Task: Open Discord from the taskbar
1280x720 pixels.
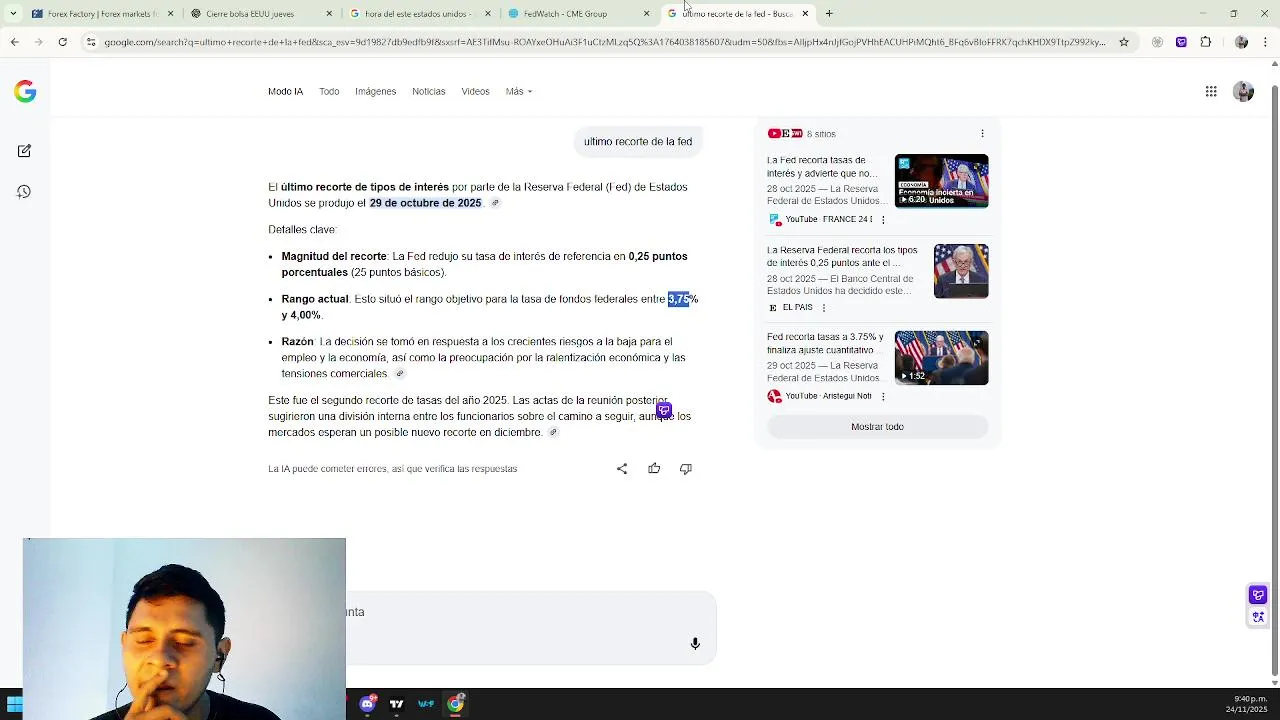Action: pos(367,704)
